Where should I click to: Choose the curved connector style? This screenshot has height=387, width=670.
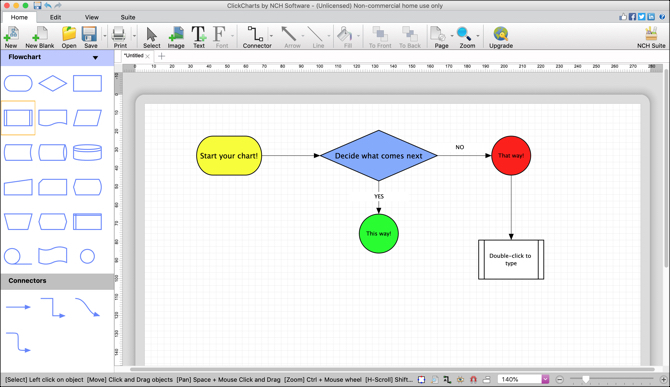[87, 308]
